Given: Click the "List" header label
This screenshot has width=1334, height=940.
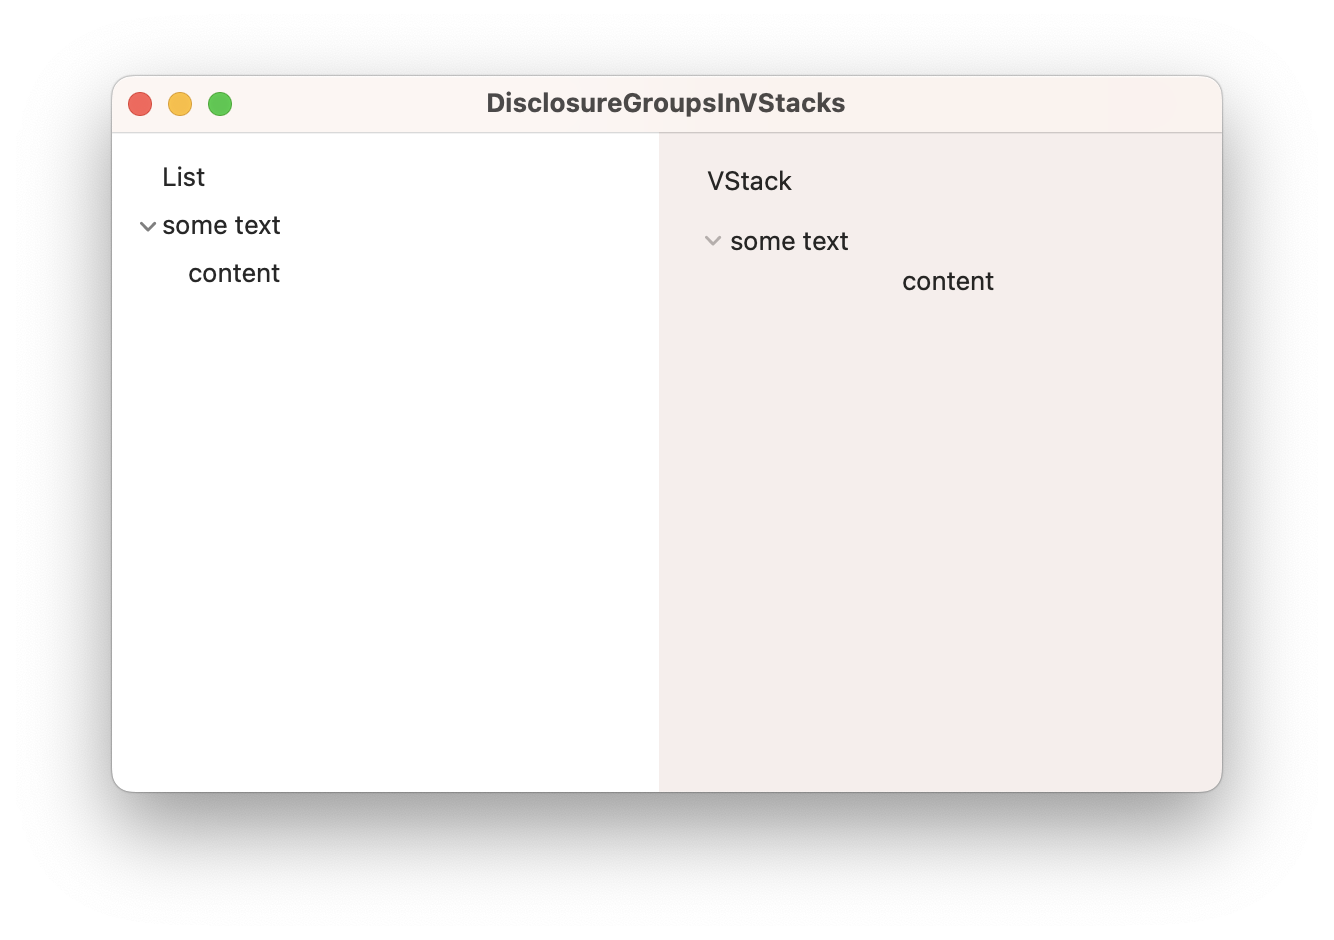Looking at the screenshot, I should click(183, 178).
